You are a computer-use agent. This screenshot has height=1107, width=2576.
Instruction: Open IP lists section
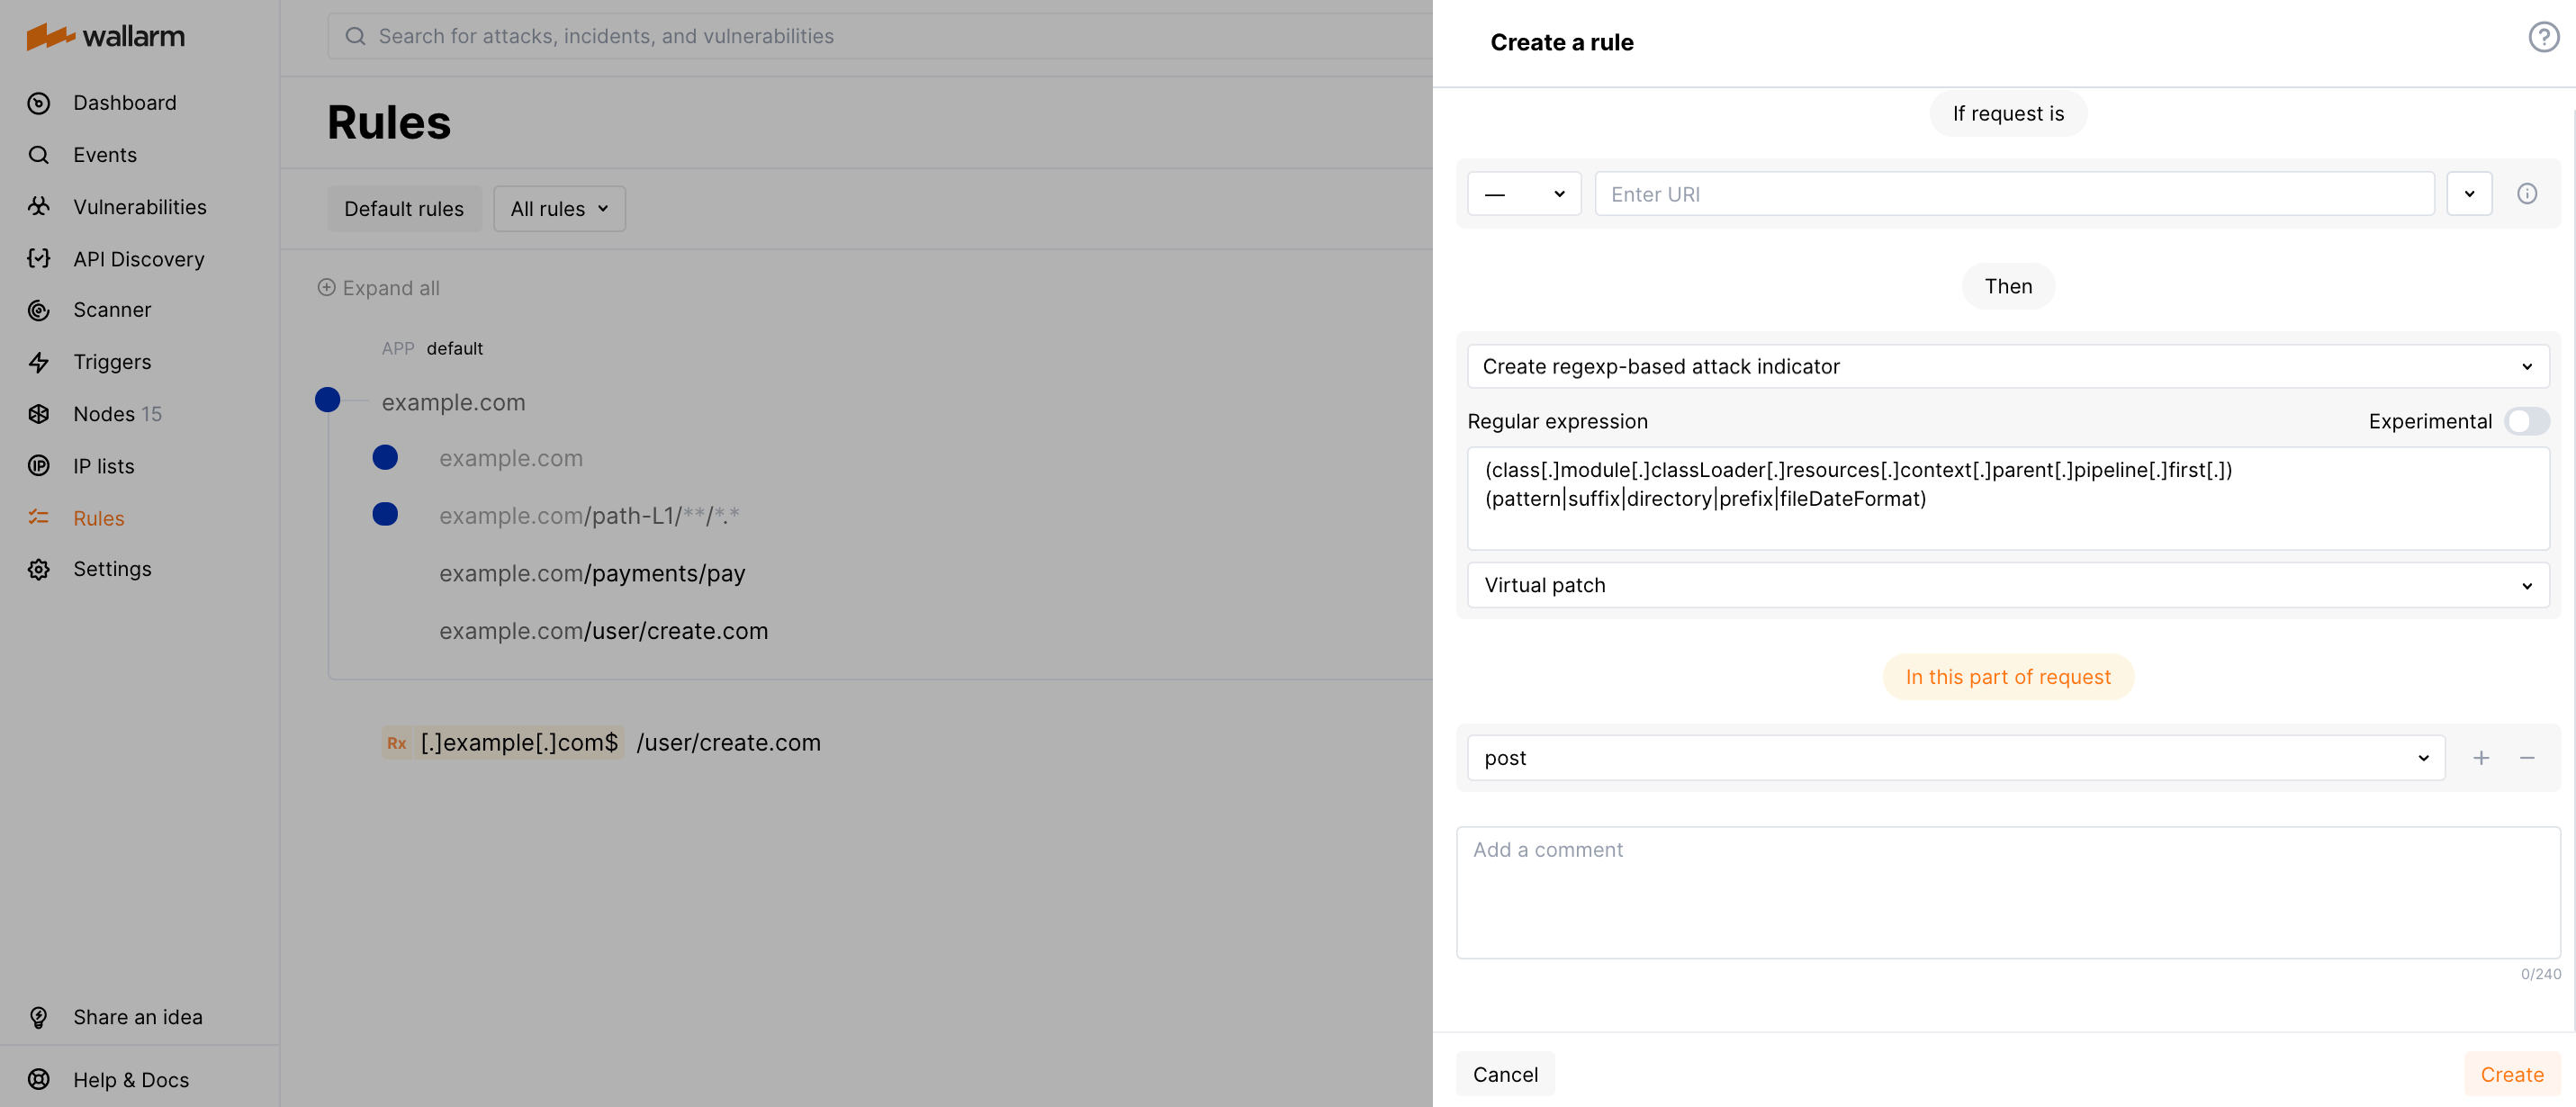pos(104,466)
